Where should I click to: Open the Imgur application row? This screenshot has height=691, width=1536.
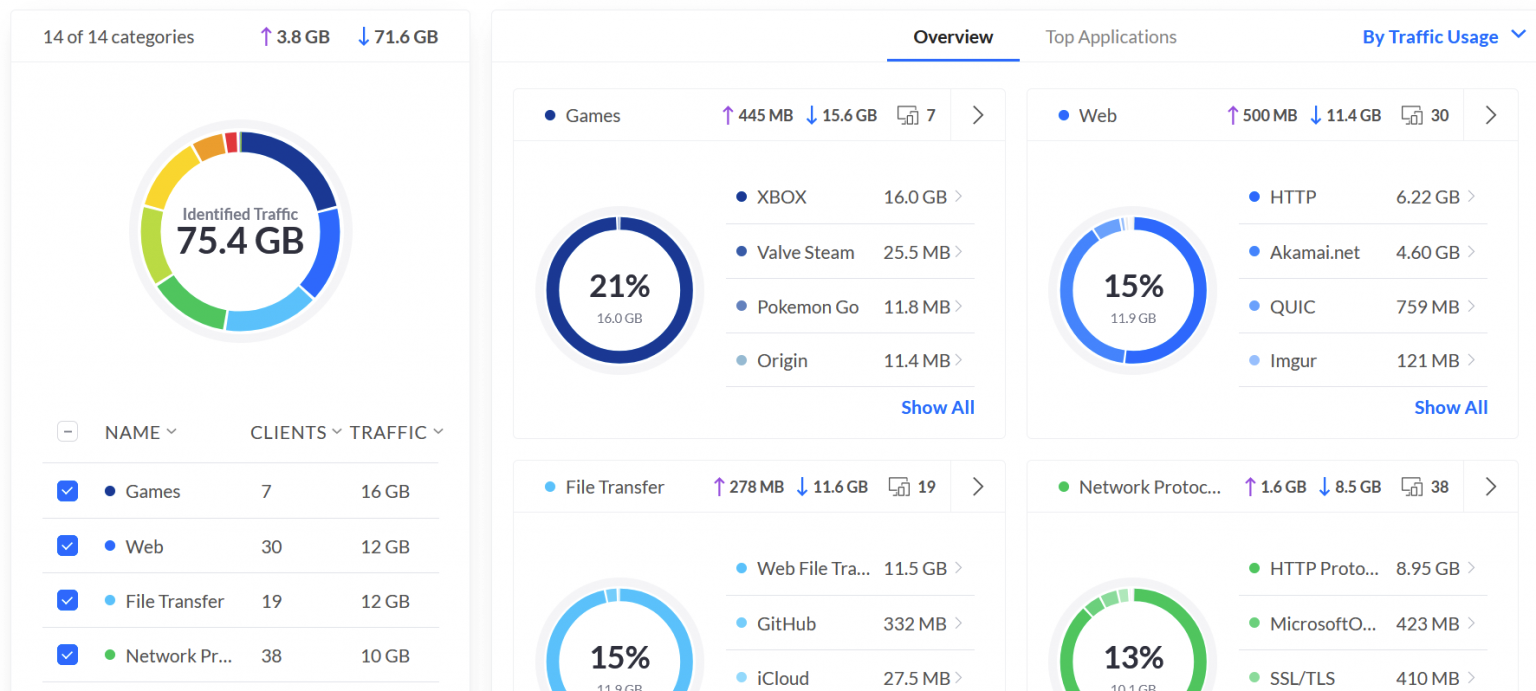click(x=1363, y=360)
